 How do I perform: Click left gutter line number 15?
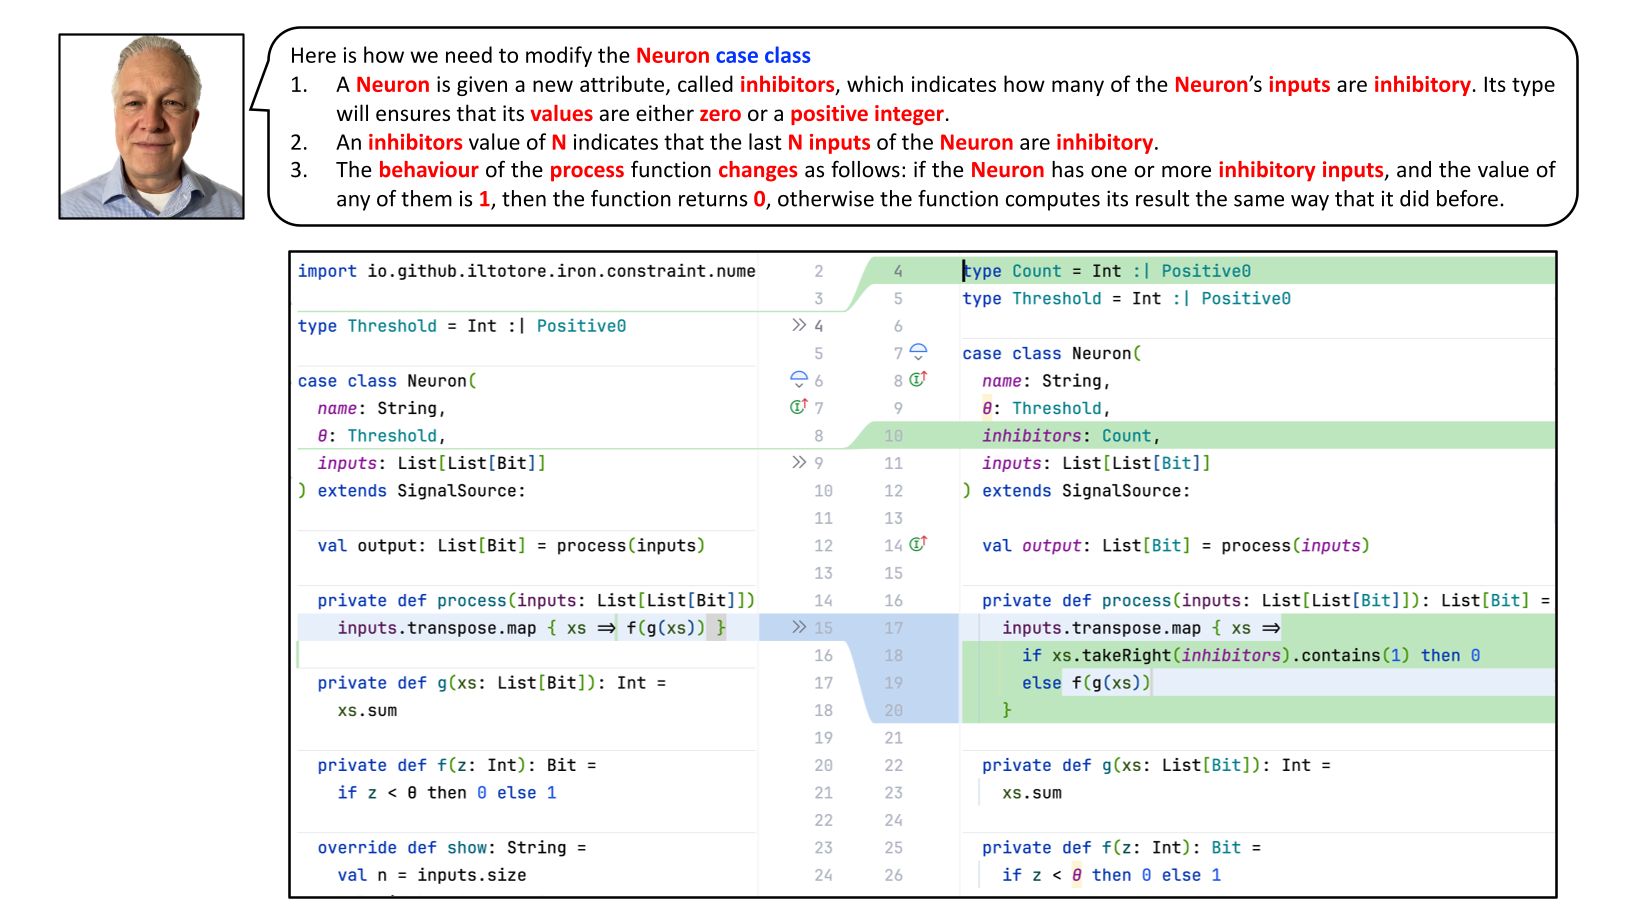(823, 628)
